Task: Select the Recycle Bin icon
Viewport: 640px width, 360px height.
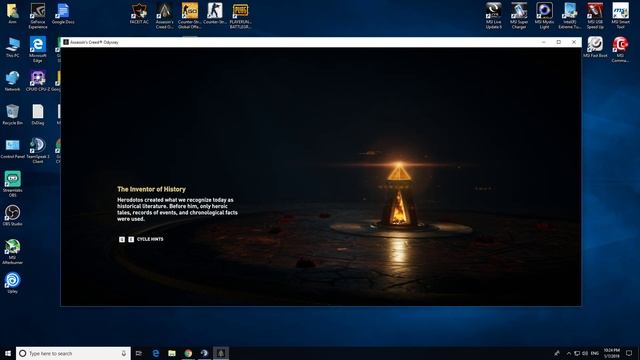Action: pyautogui.click(x=13, y=115)
